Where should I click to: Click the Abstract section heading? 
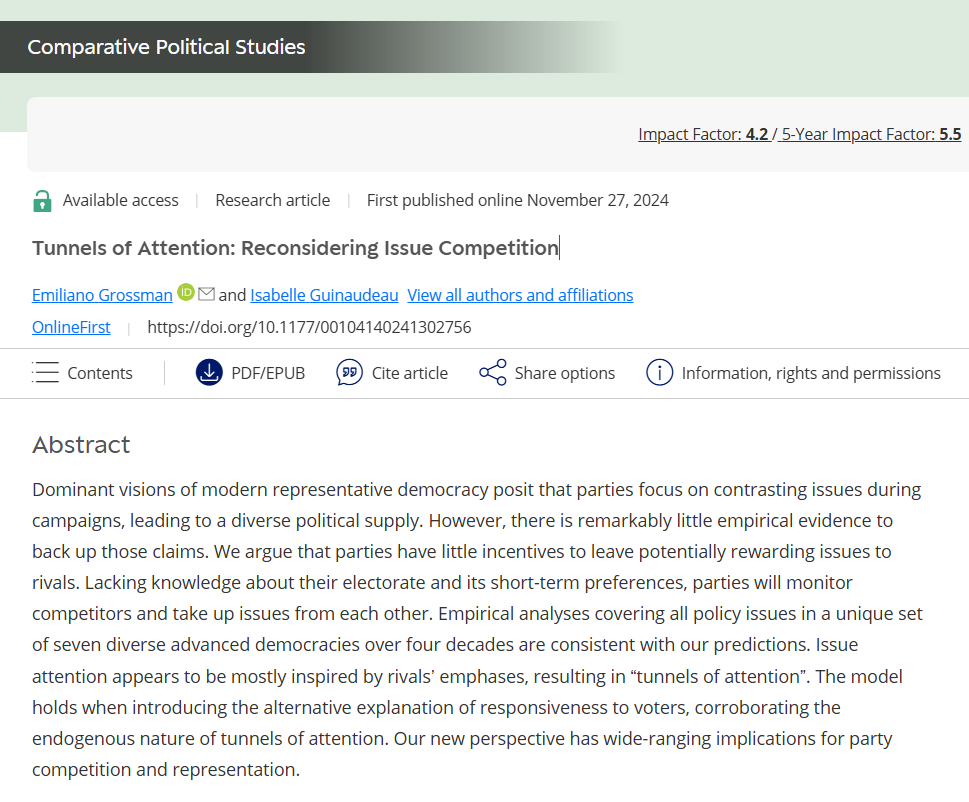[81, 445]
